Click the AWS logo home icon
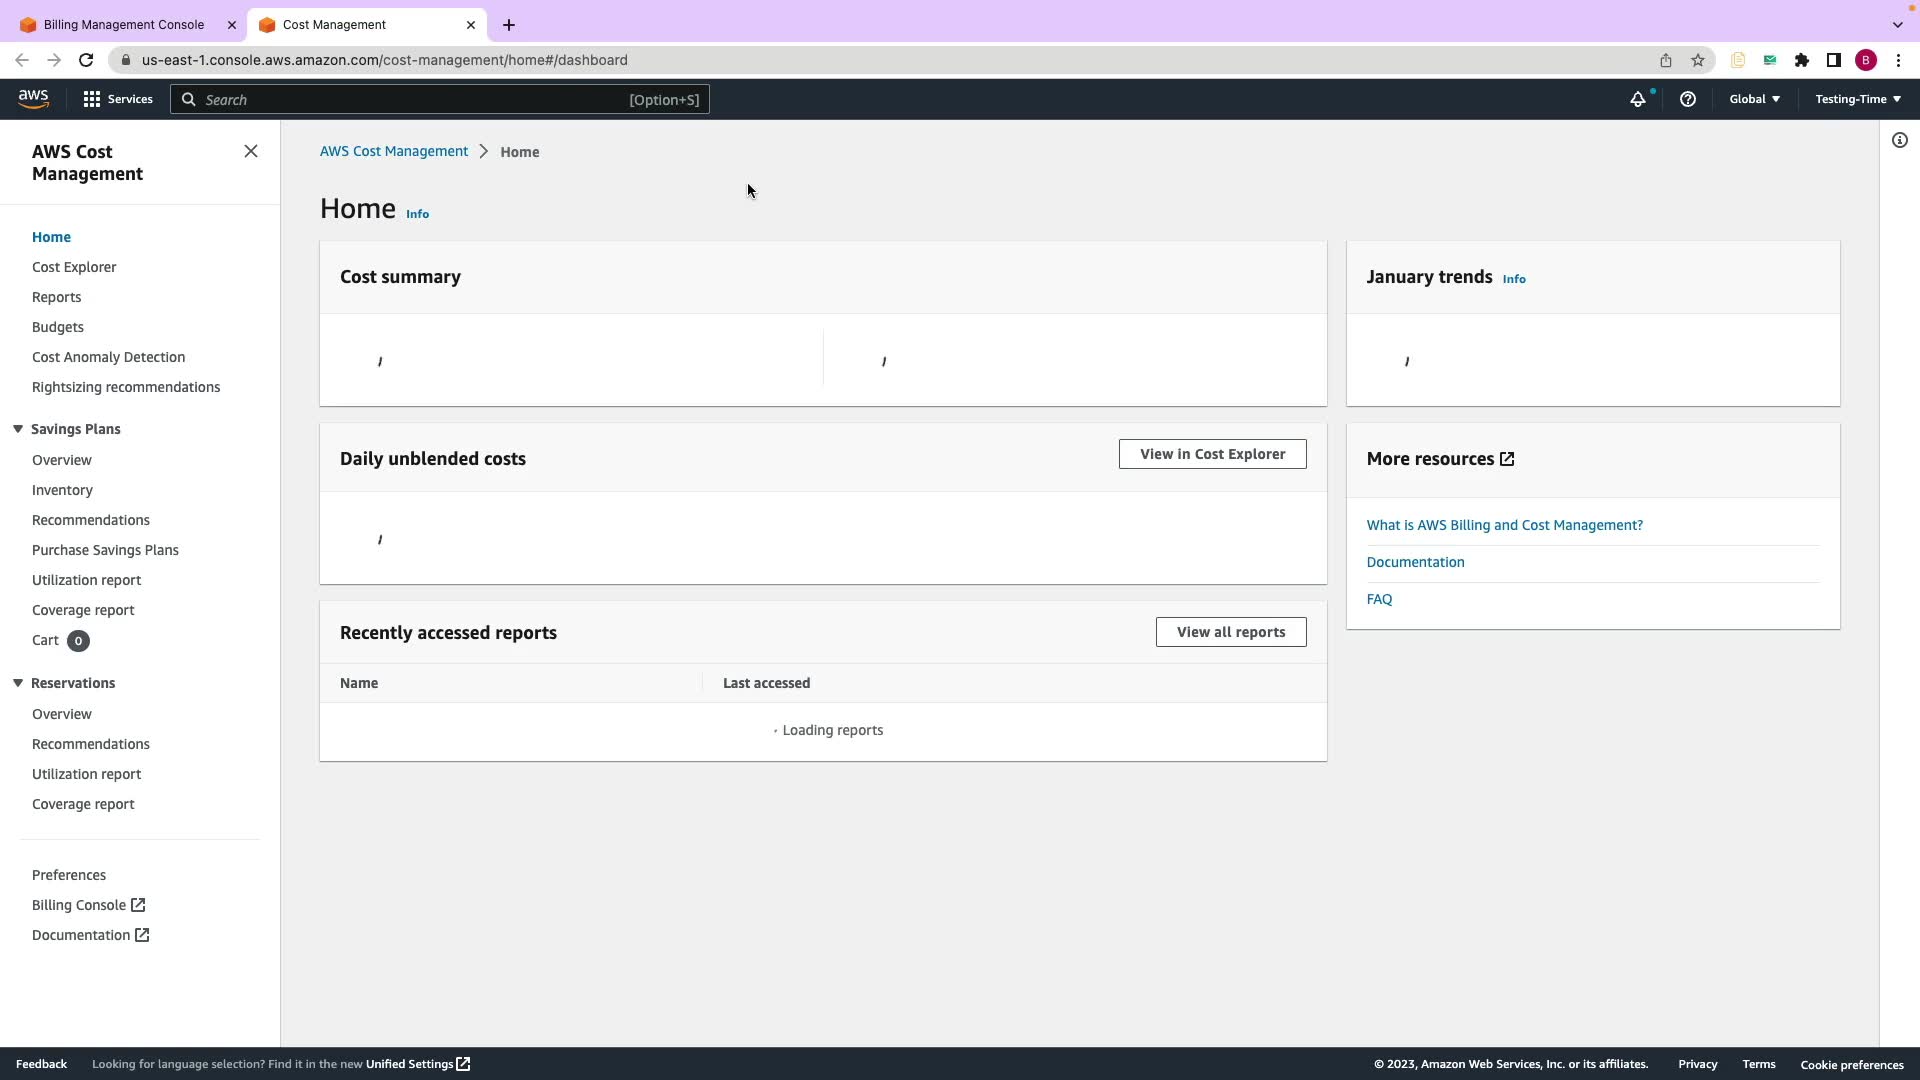The width and height of the screenshot is (1920, 1080). pos(33,98)
